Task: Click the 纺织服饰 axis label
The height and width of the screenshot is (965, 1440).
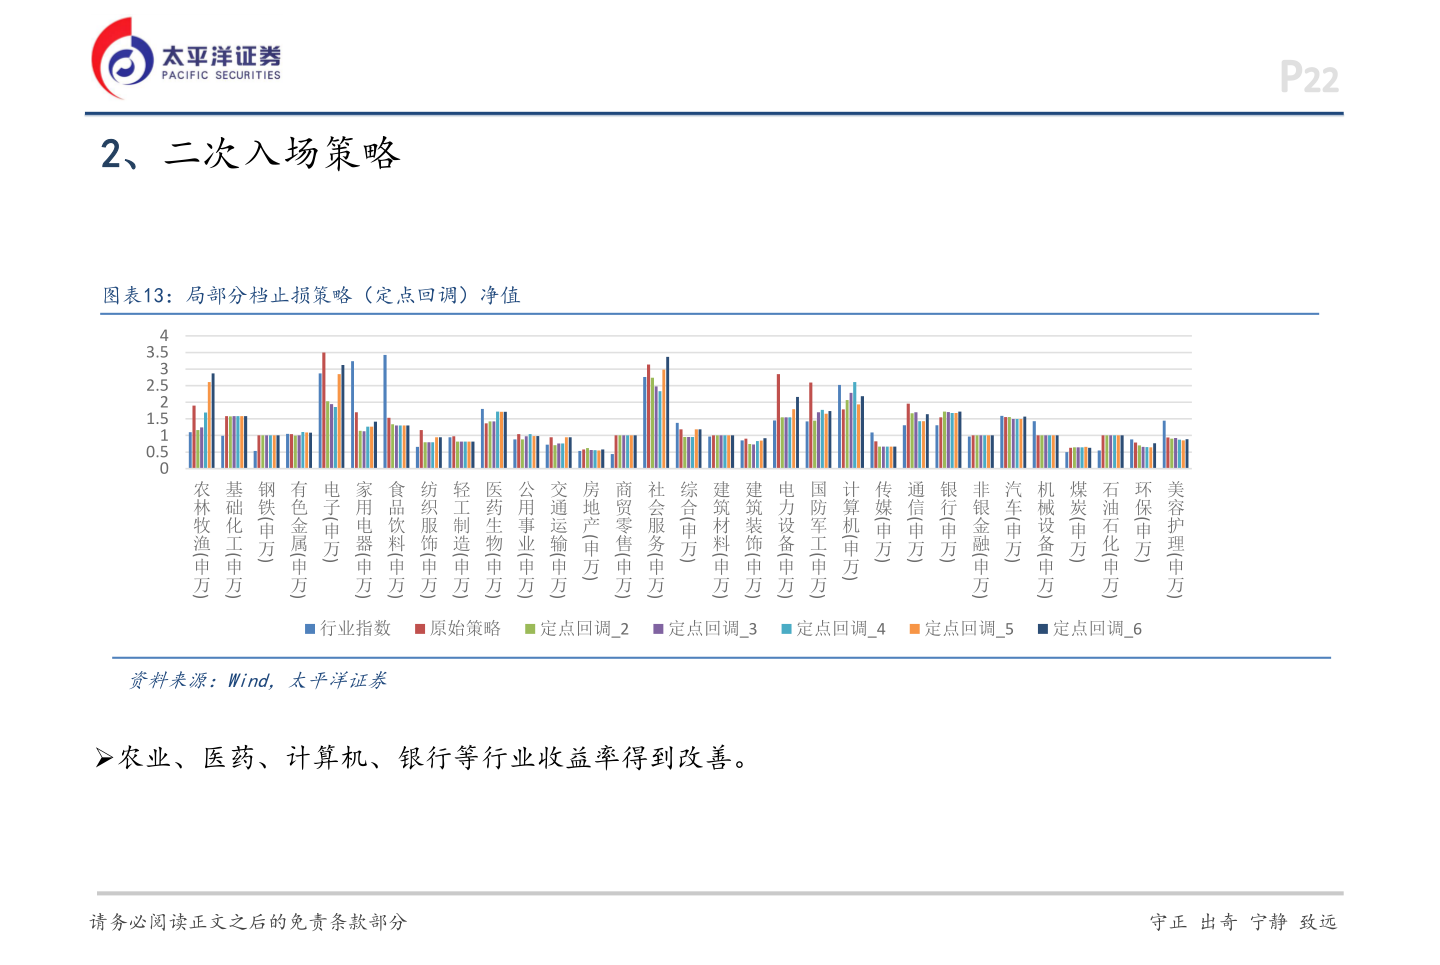Action: [429, 539]
